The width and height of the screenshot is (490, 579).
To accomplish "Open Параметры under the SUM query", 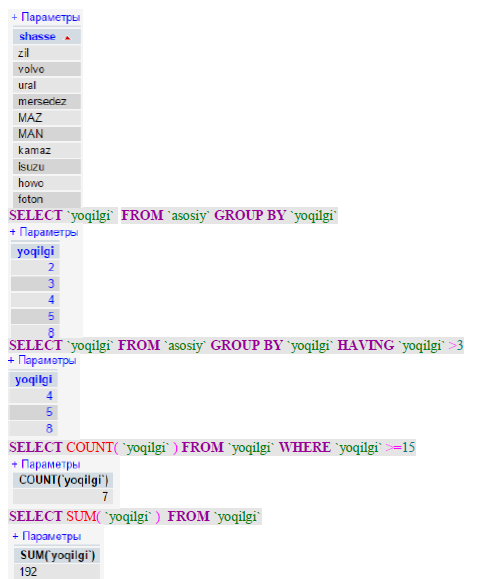I will [x=47, y=536].
